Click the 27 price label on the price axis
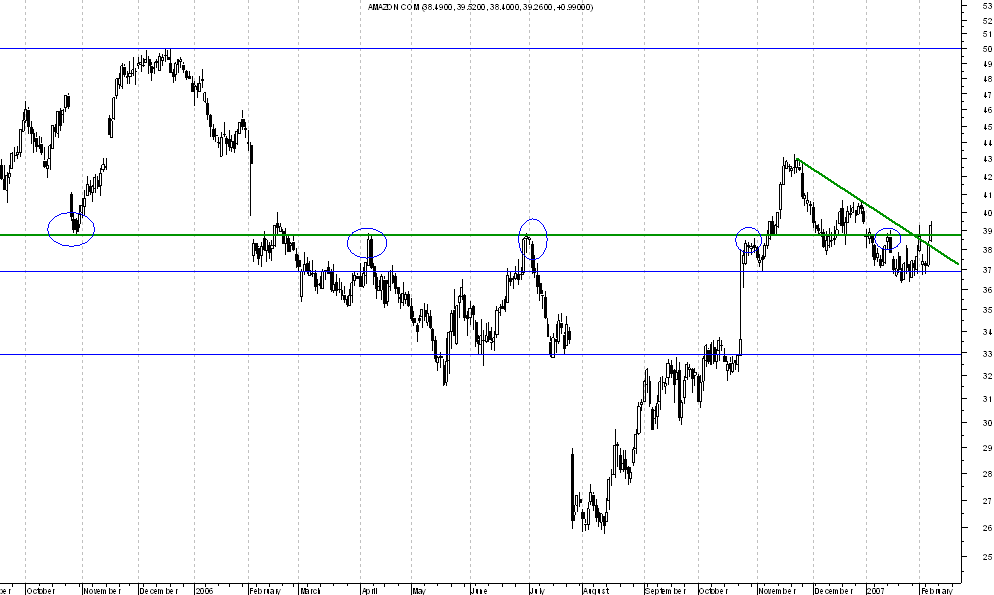The image size is (994, 595). [x=987, y=501]
